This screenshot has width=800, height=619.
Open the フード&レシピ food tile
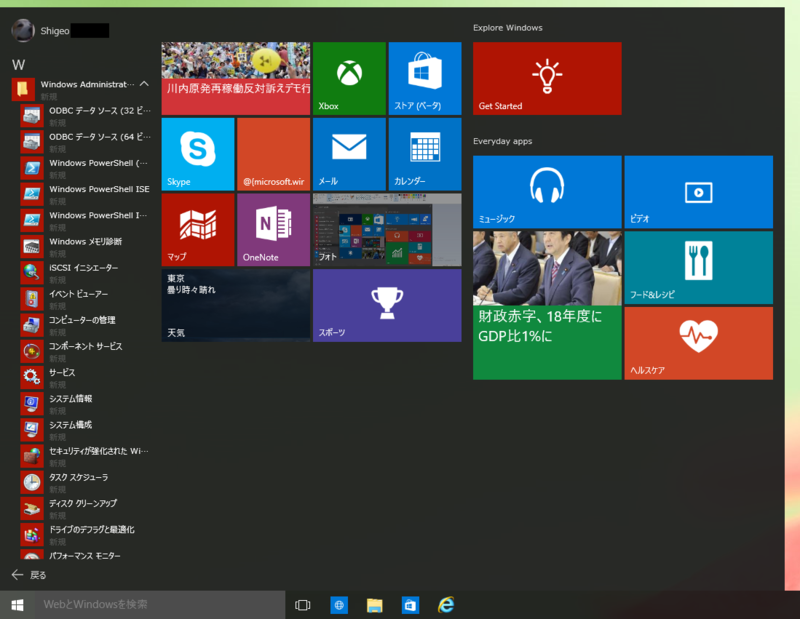[698, 267]
